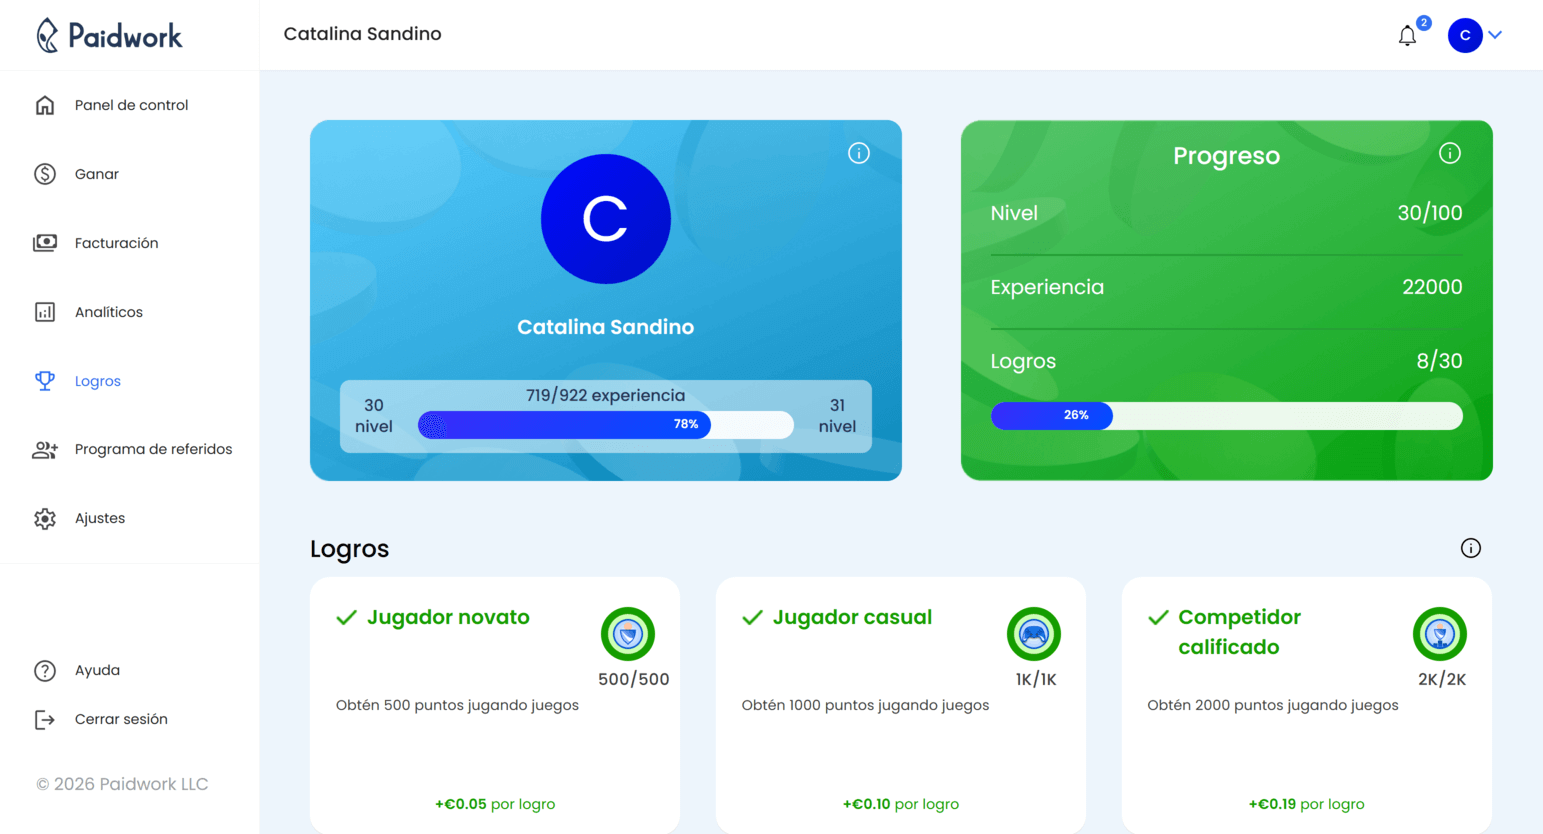Image resolution: width=1543 pixels, height=834 pixels.
Task: Open notifications via the bell icon
Action: pos(1408,35)
